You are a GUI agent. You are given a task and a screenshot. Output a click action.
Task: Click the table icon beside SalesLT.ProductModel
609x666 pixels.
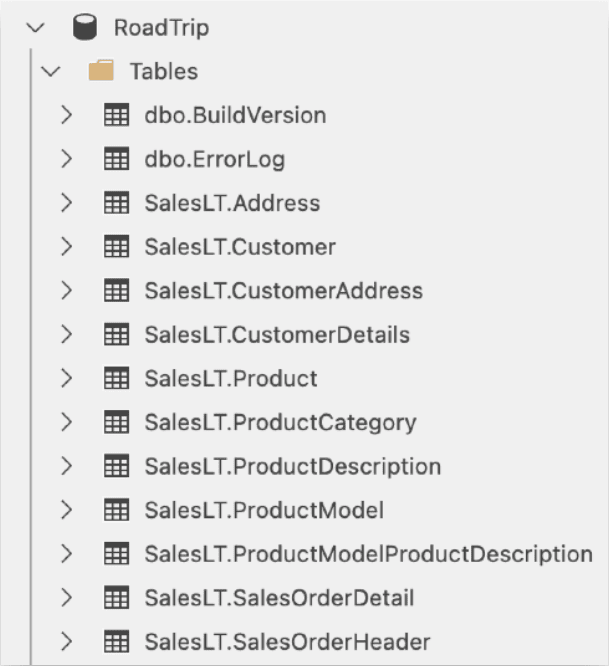[x=116, y=510]
